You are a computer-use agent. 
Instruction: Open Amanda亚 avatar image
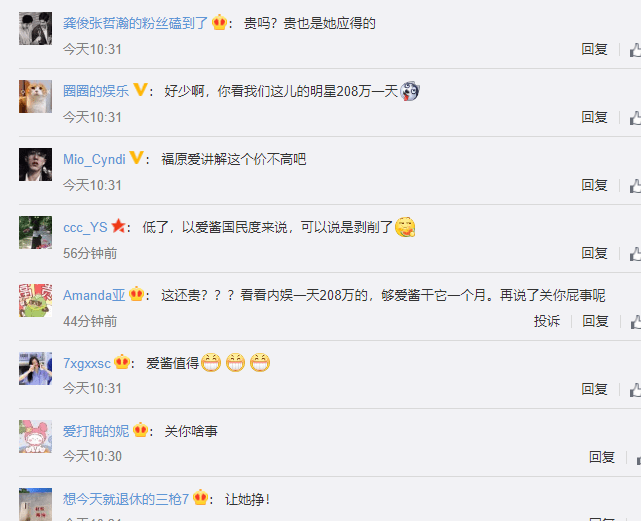36,300
